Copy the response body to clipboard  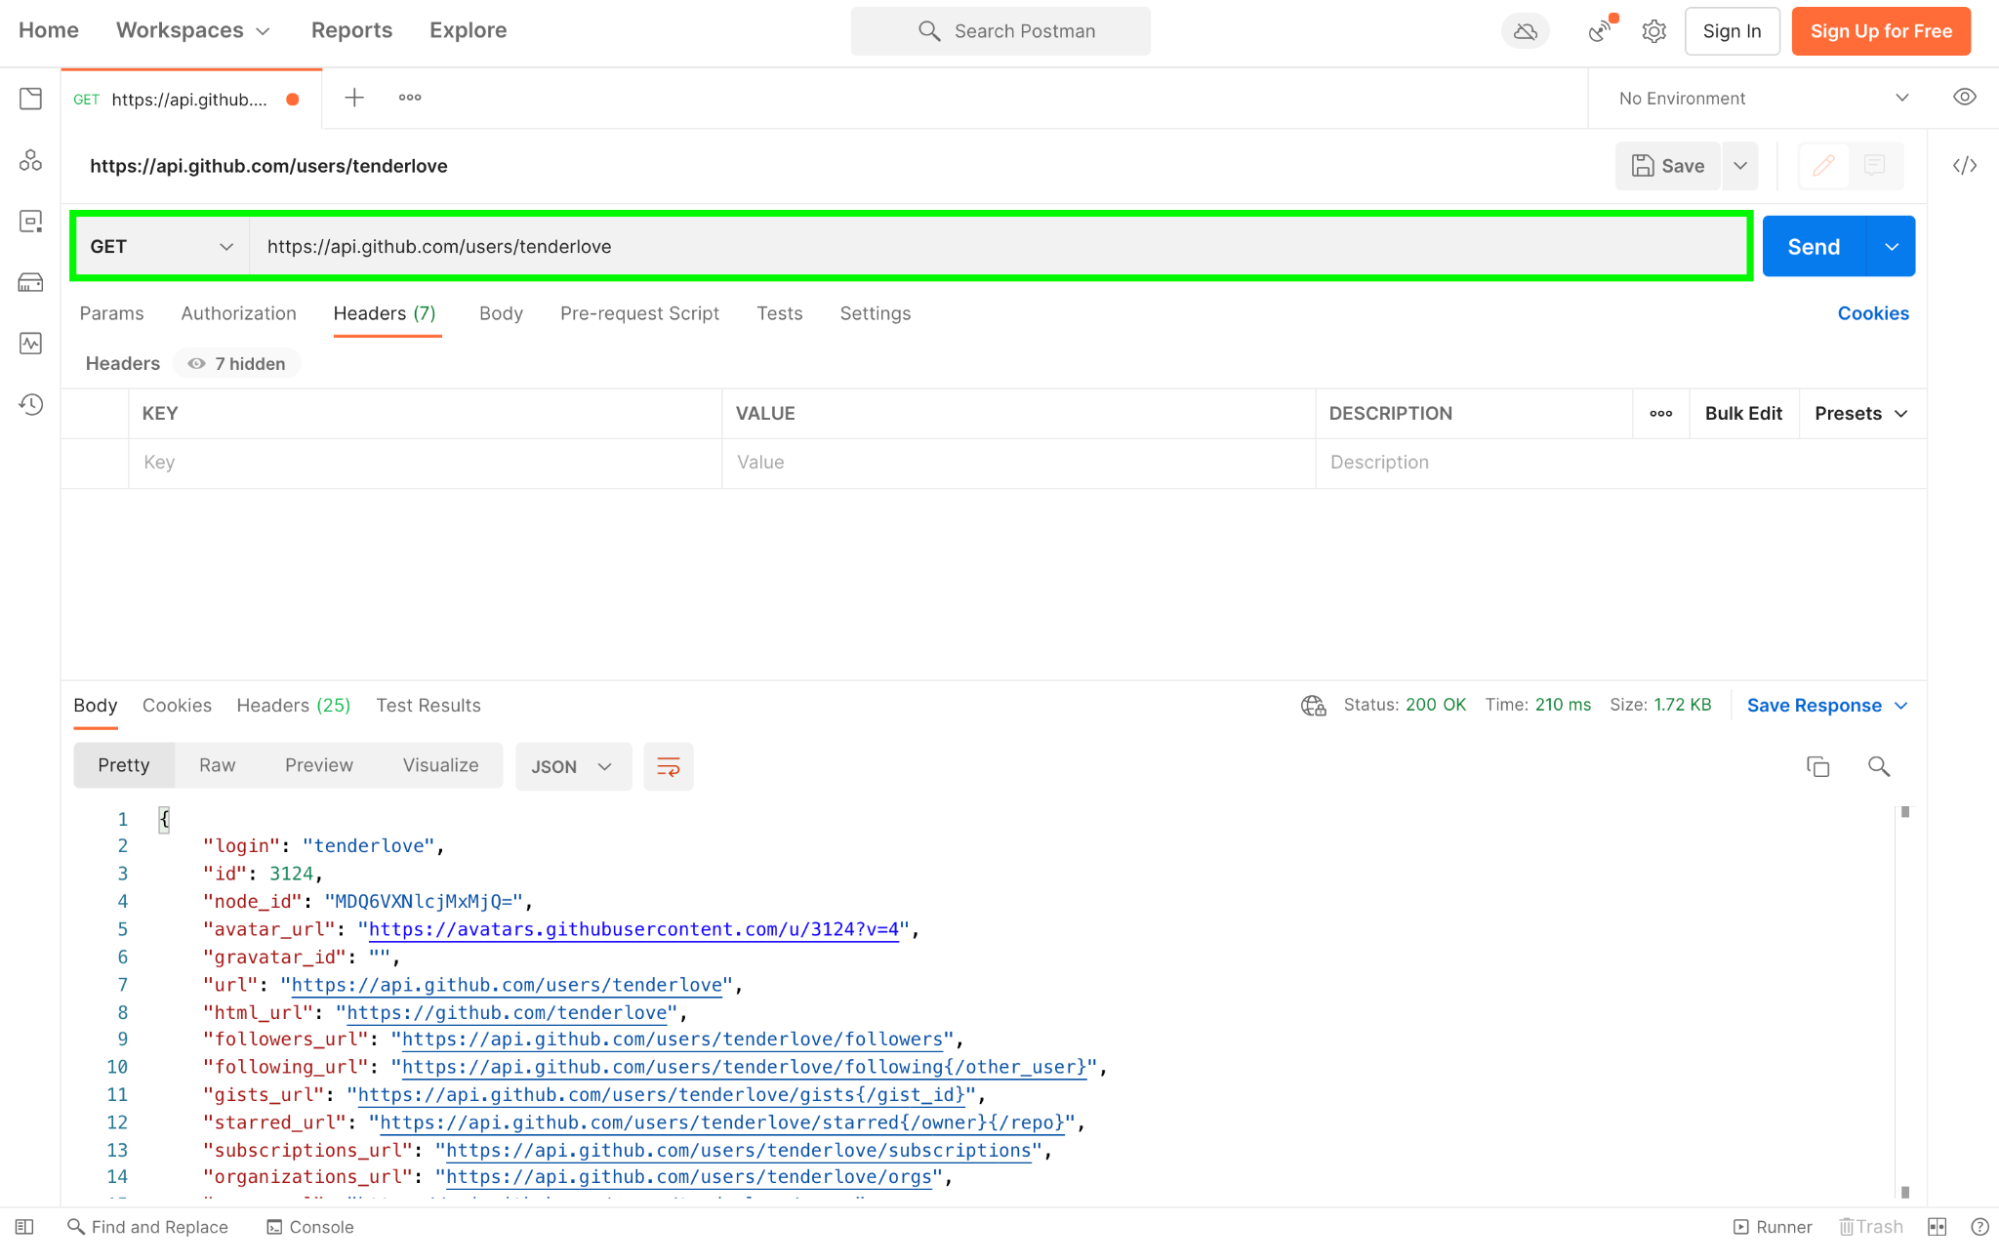point(1817,766)
